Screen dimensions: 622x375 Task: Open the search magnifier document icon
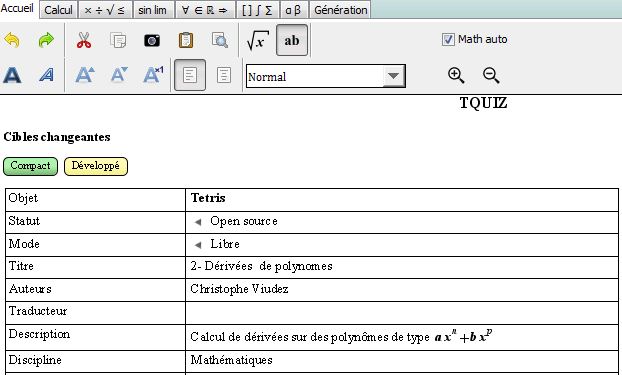[x=220, y=40]
